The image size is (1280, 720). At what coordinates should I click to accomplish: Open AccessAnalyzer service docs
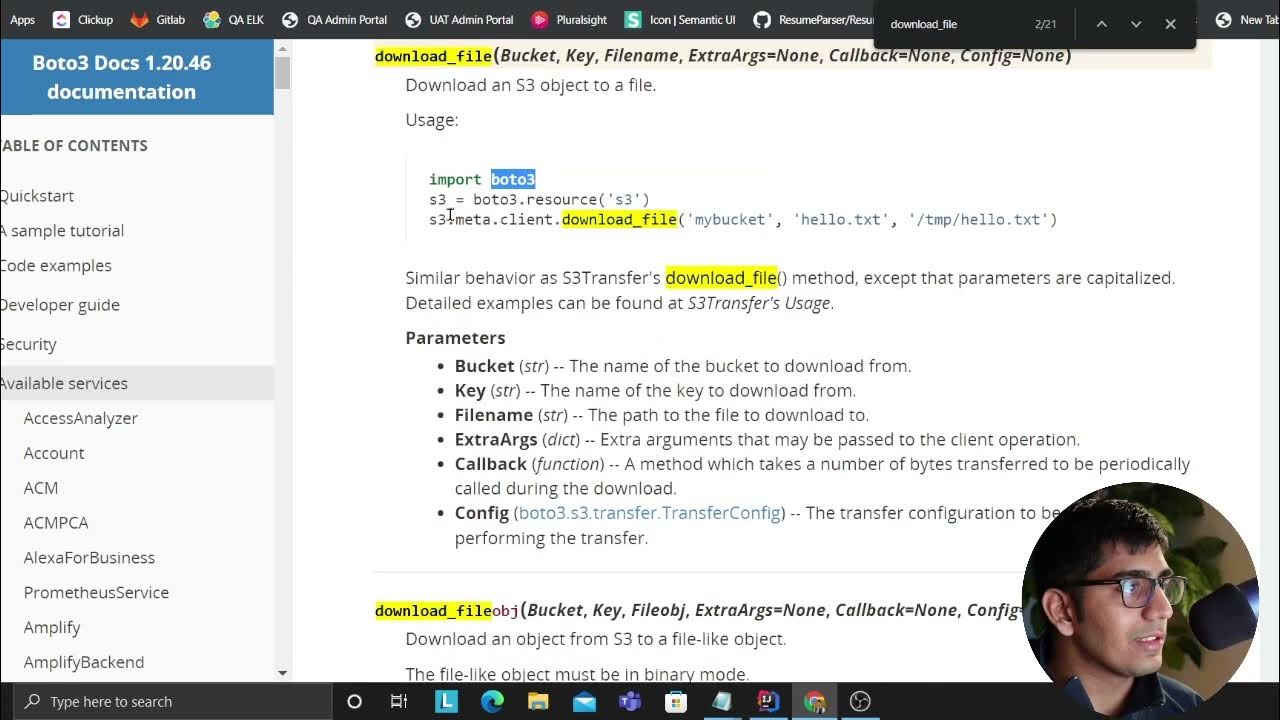pos(81,418)
